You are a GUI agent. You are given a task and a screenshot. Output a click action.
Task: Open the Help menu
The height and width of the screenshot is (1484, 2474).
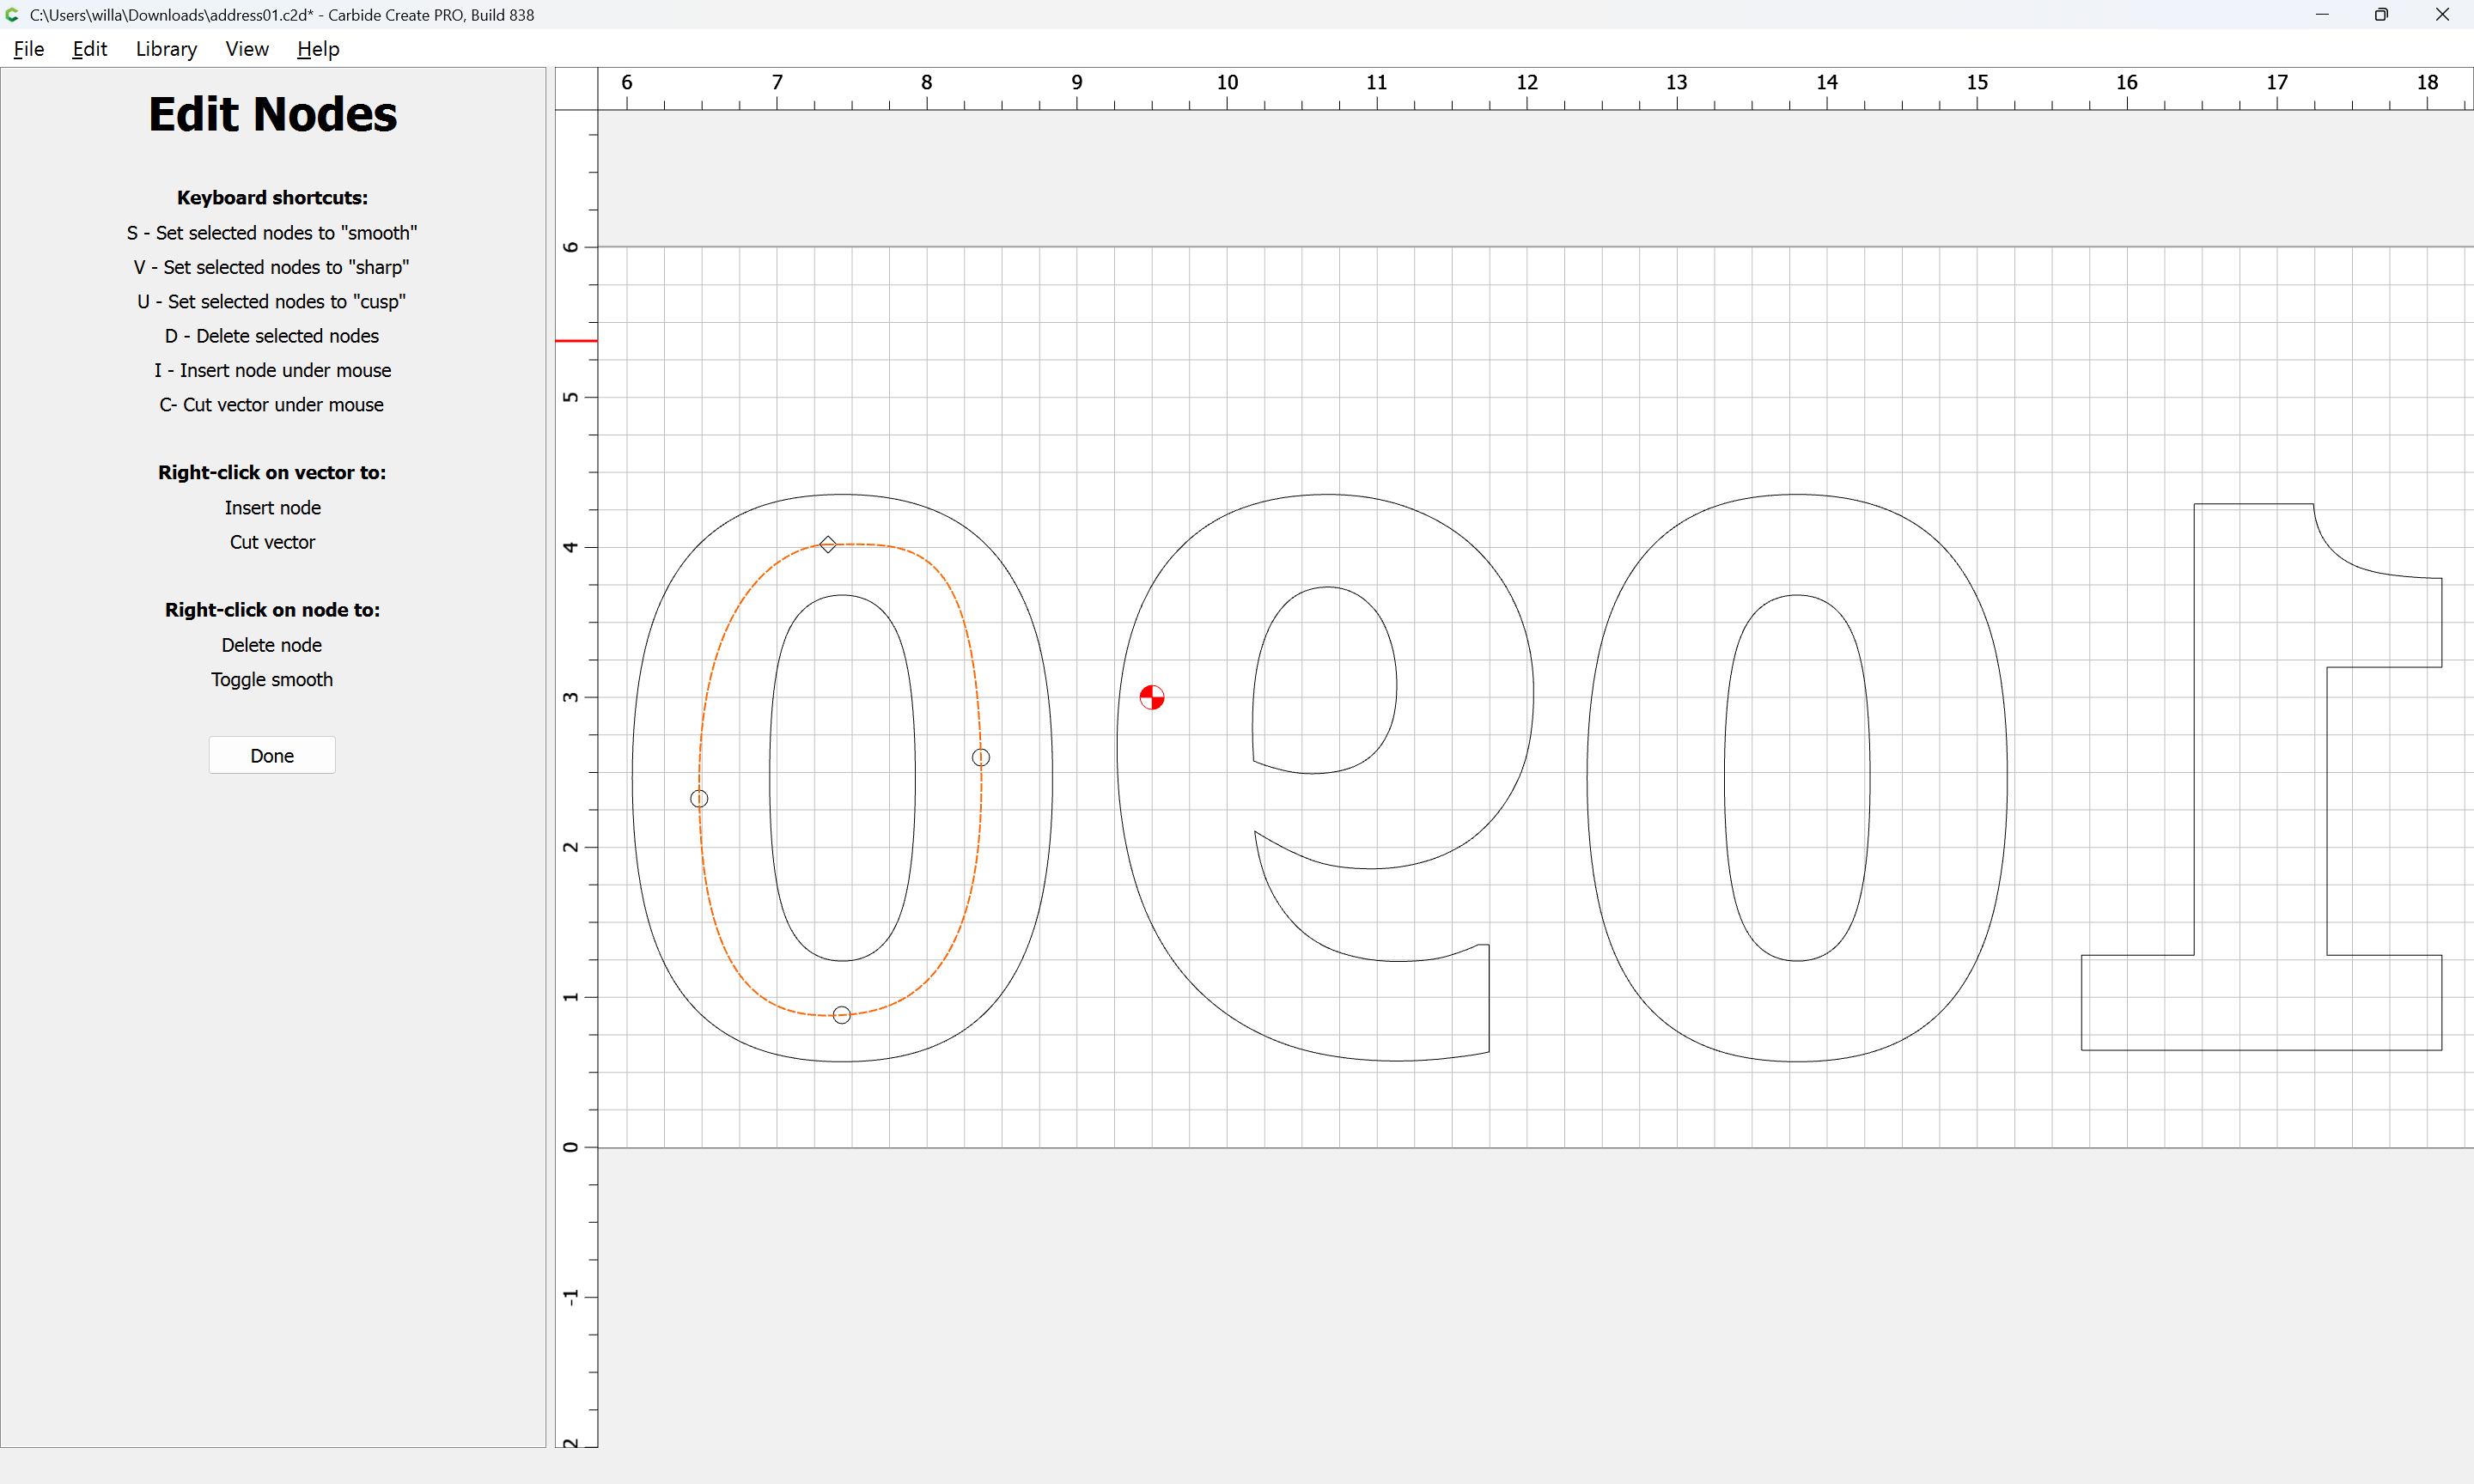pos(318,49)
